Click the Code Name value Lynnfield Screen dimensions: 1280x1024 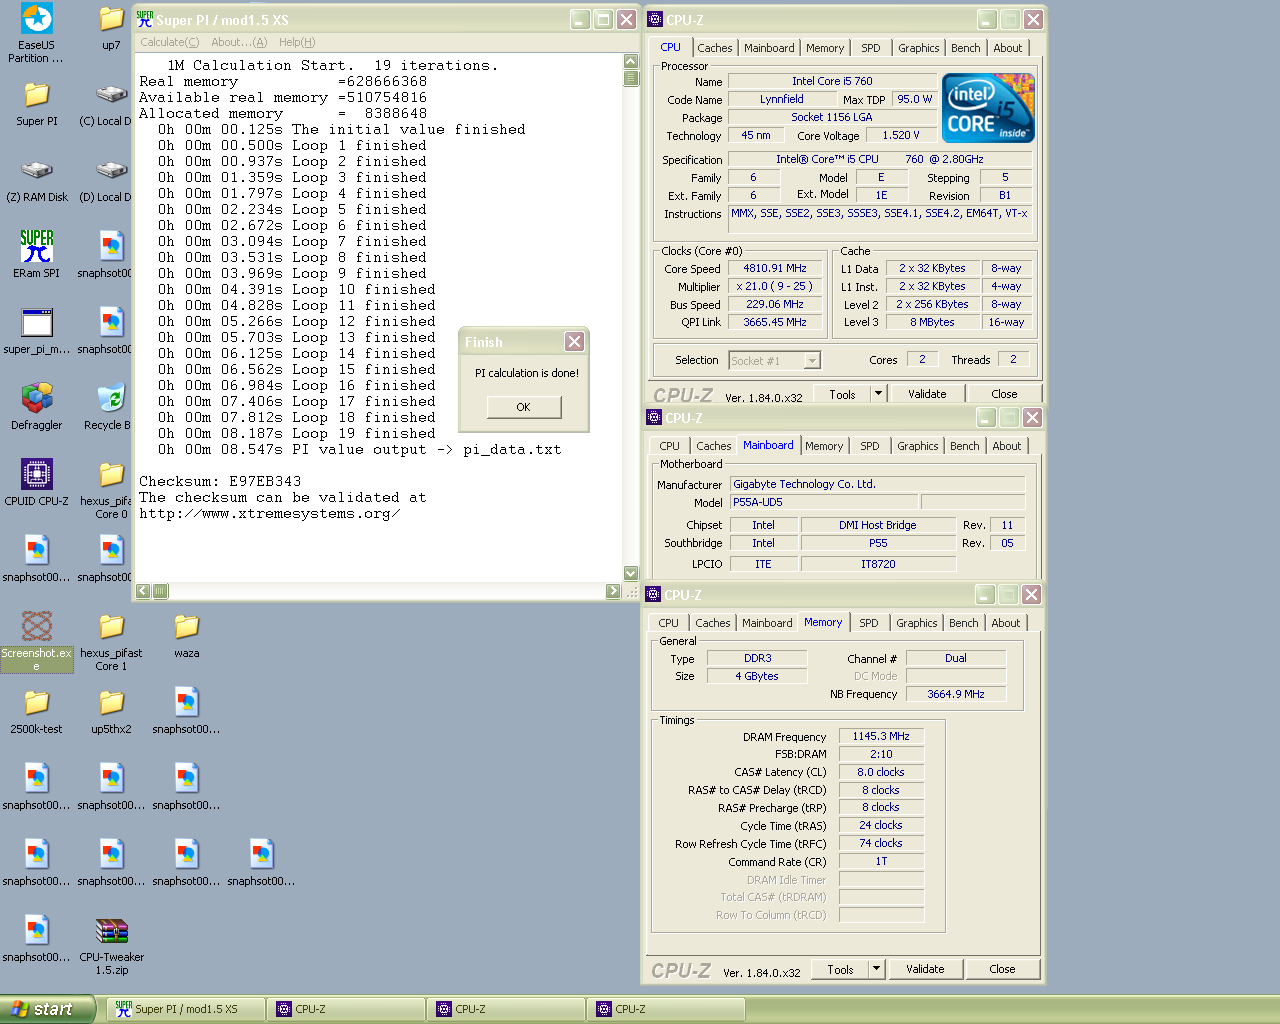click(781, 99)
